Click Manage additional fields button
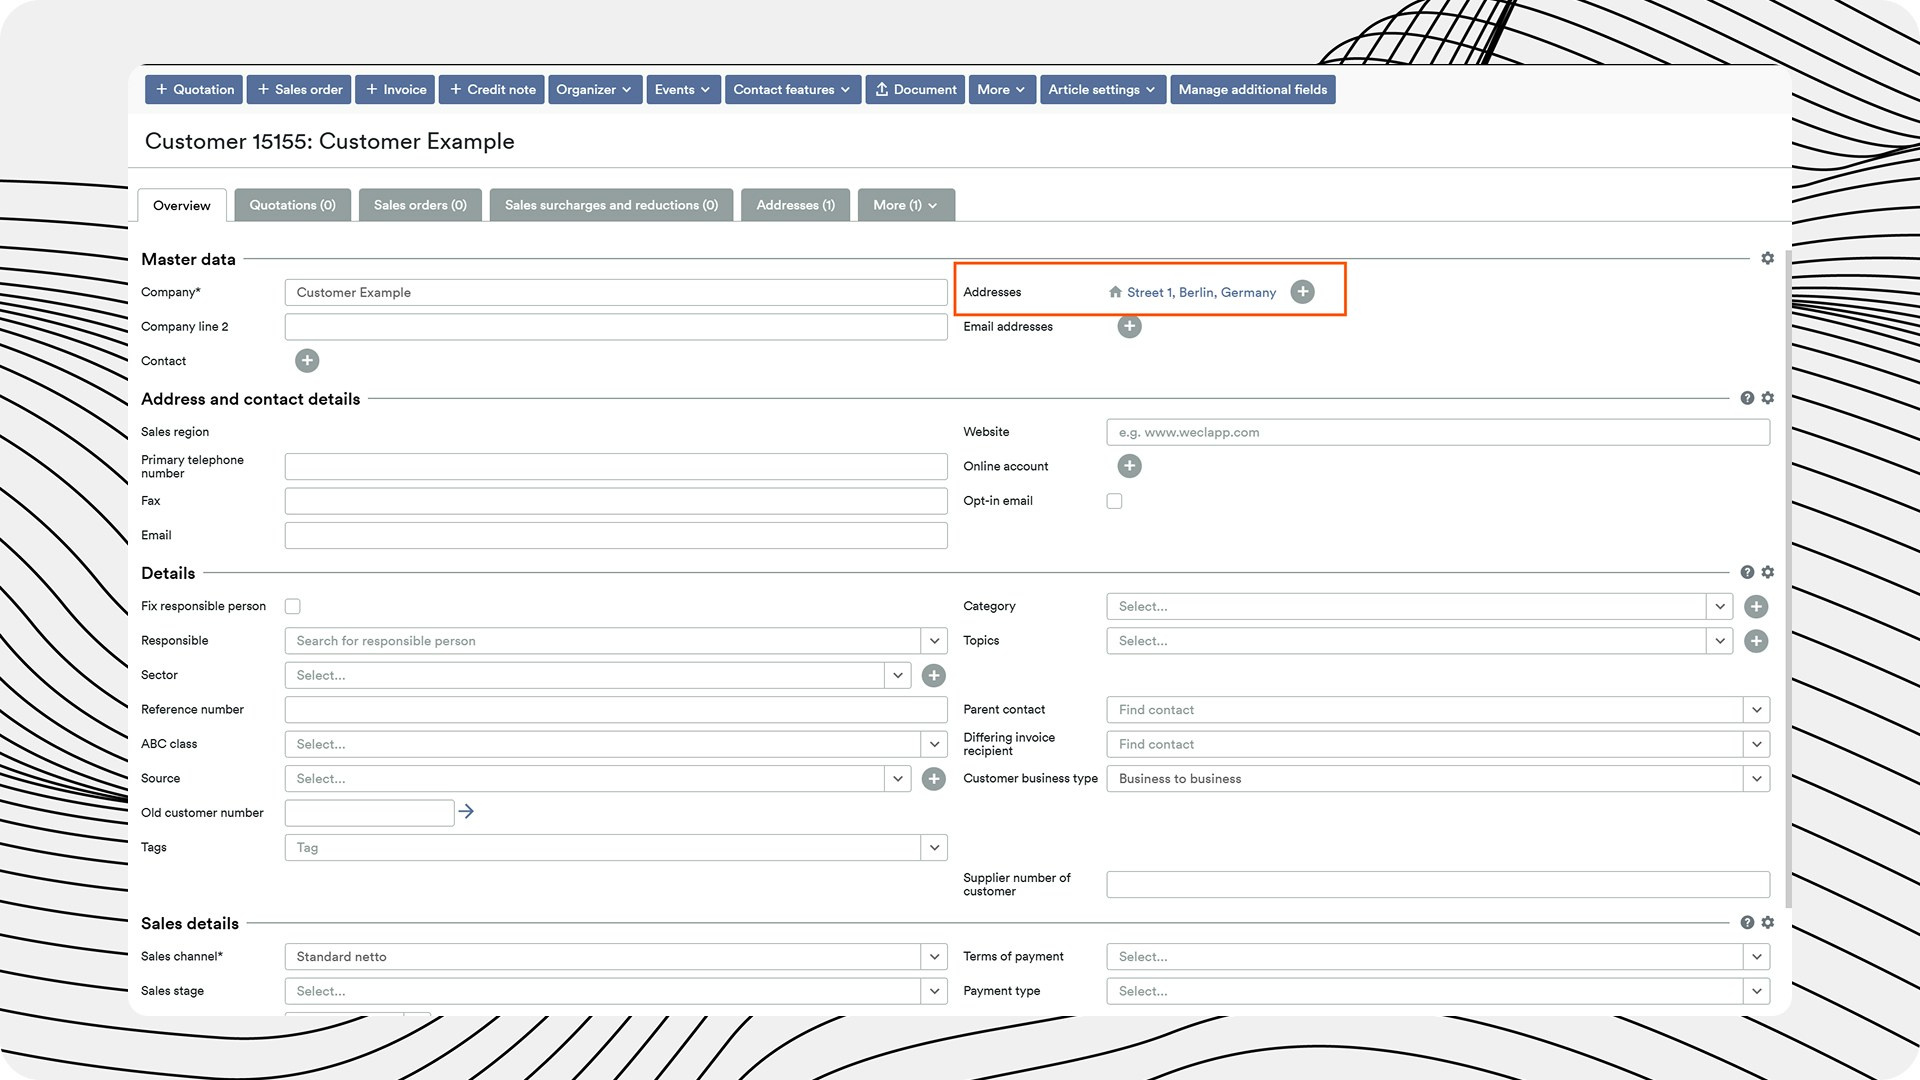 1253,90
